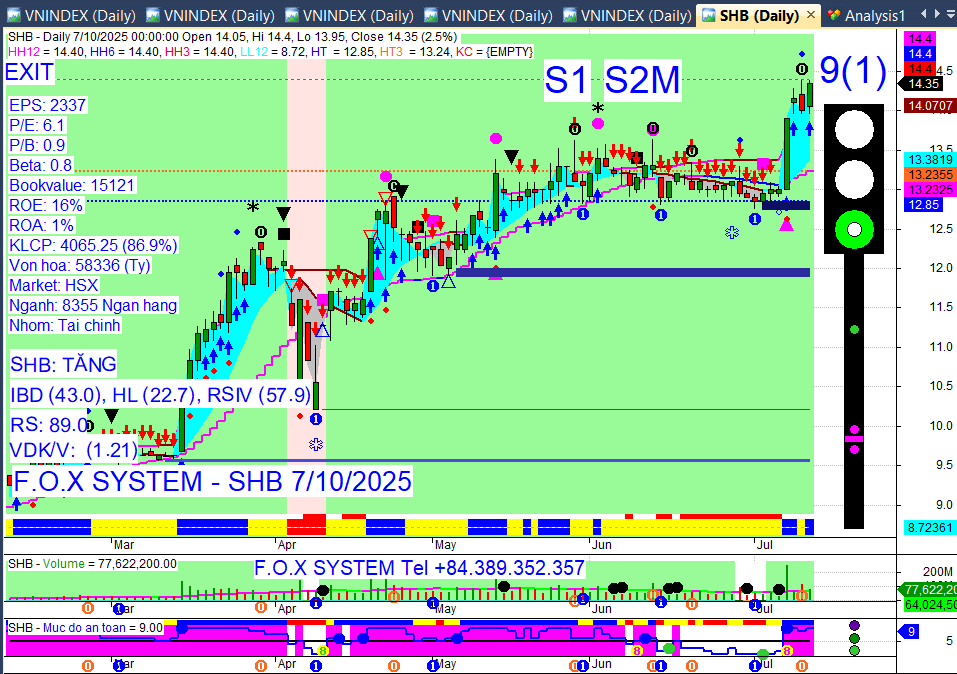The width and height of the screenshot is (957, 674).
Task: Click the SHB - Muc do an toan title
Action: (x=85, y=628)
